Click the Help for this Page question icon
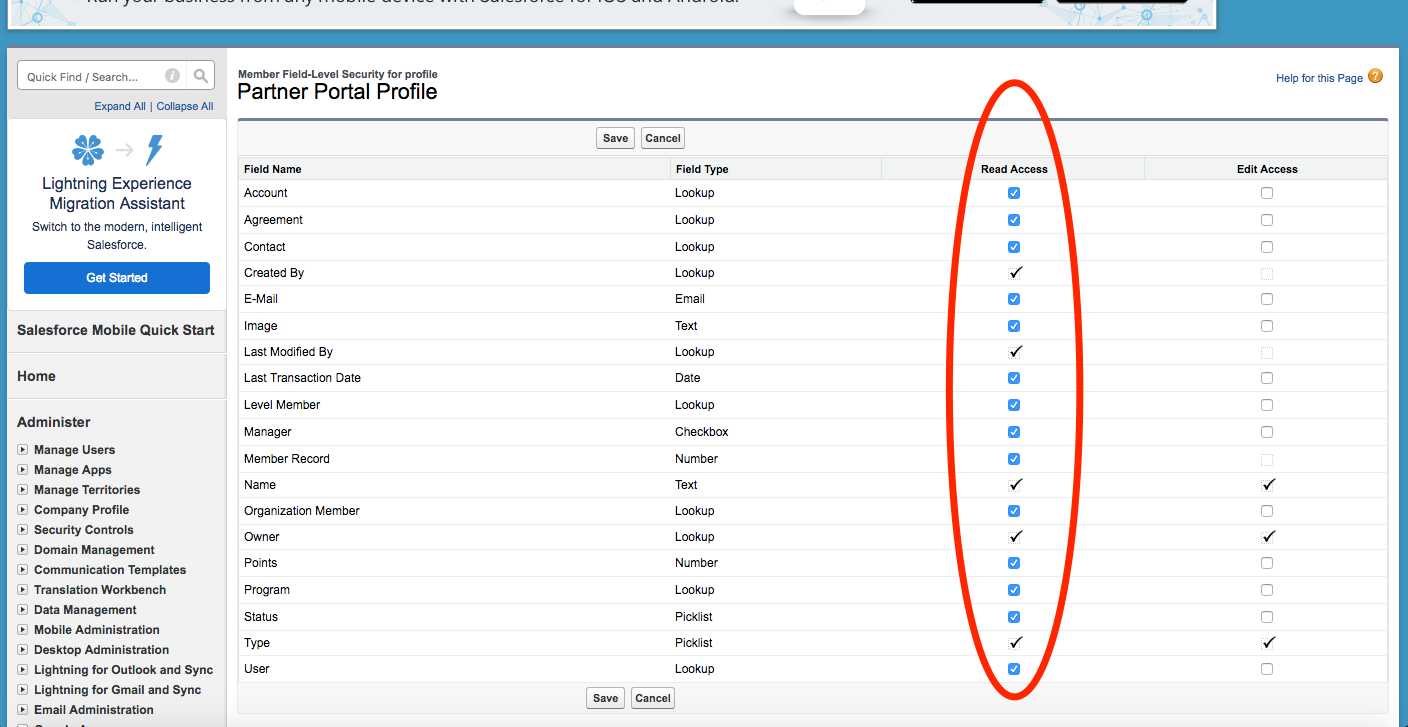 [x=1376, y=77]
